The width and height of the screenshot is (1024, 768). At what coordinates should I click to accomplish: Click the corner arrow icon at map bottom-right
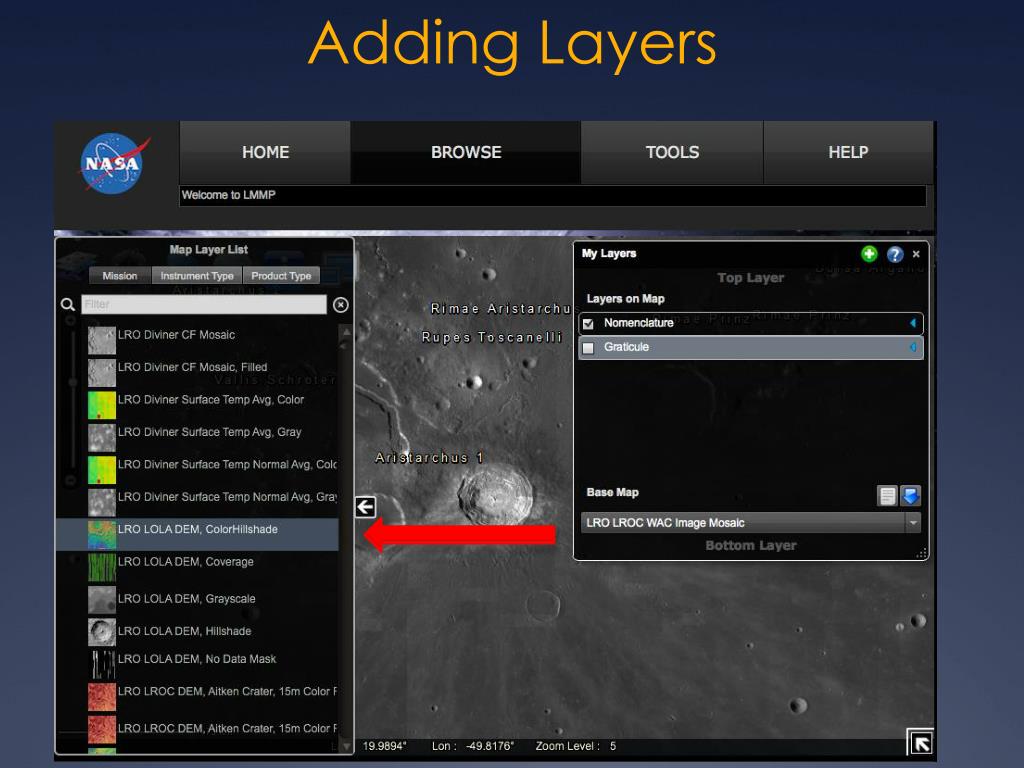coord(919,742)
